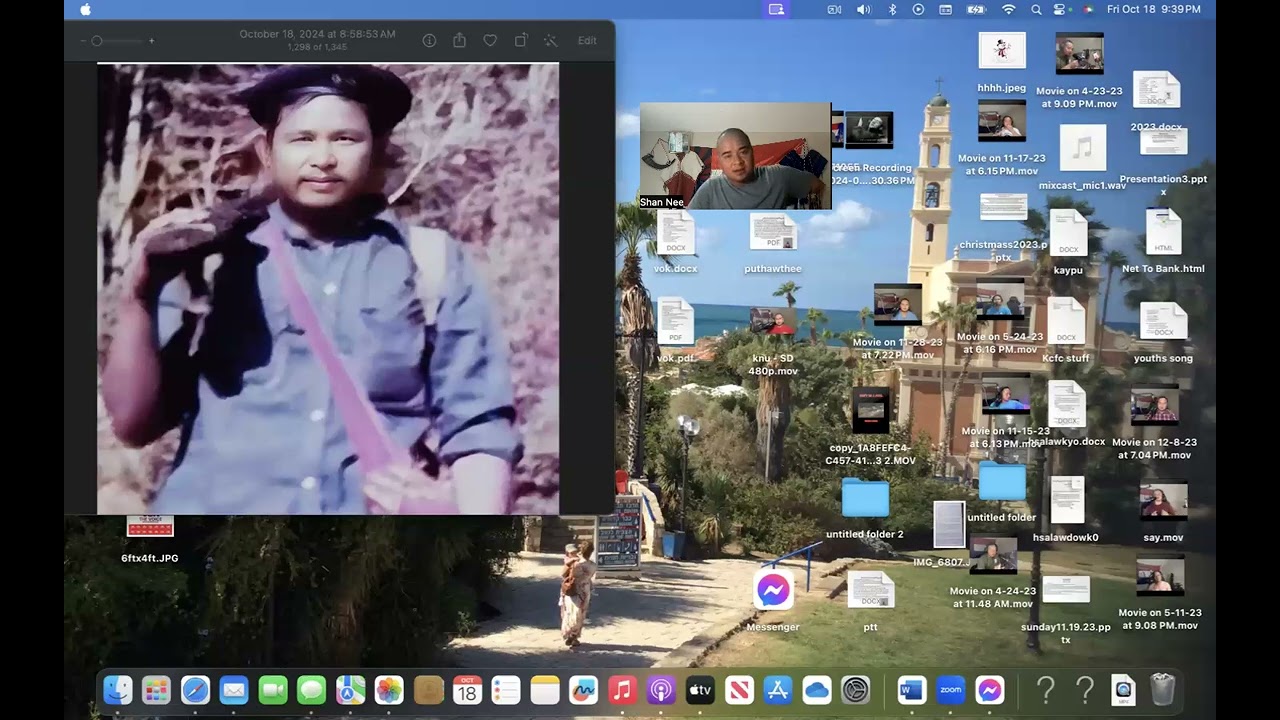Open News from the dock
This screenshot has height=720, width=1280.
(739, 690)
